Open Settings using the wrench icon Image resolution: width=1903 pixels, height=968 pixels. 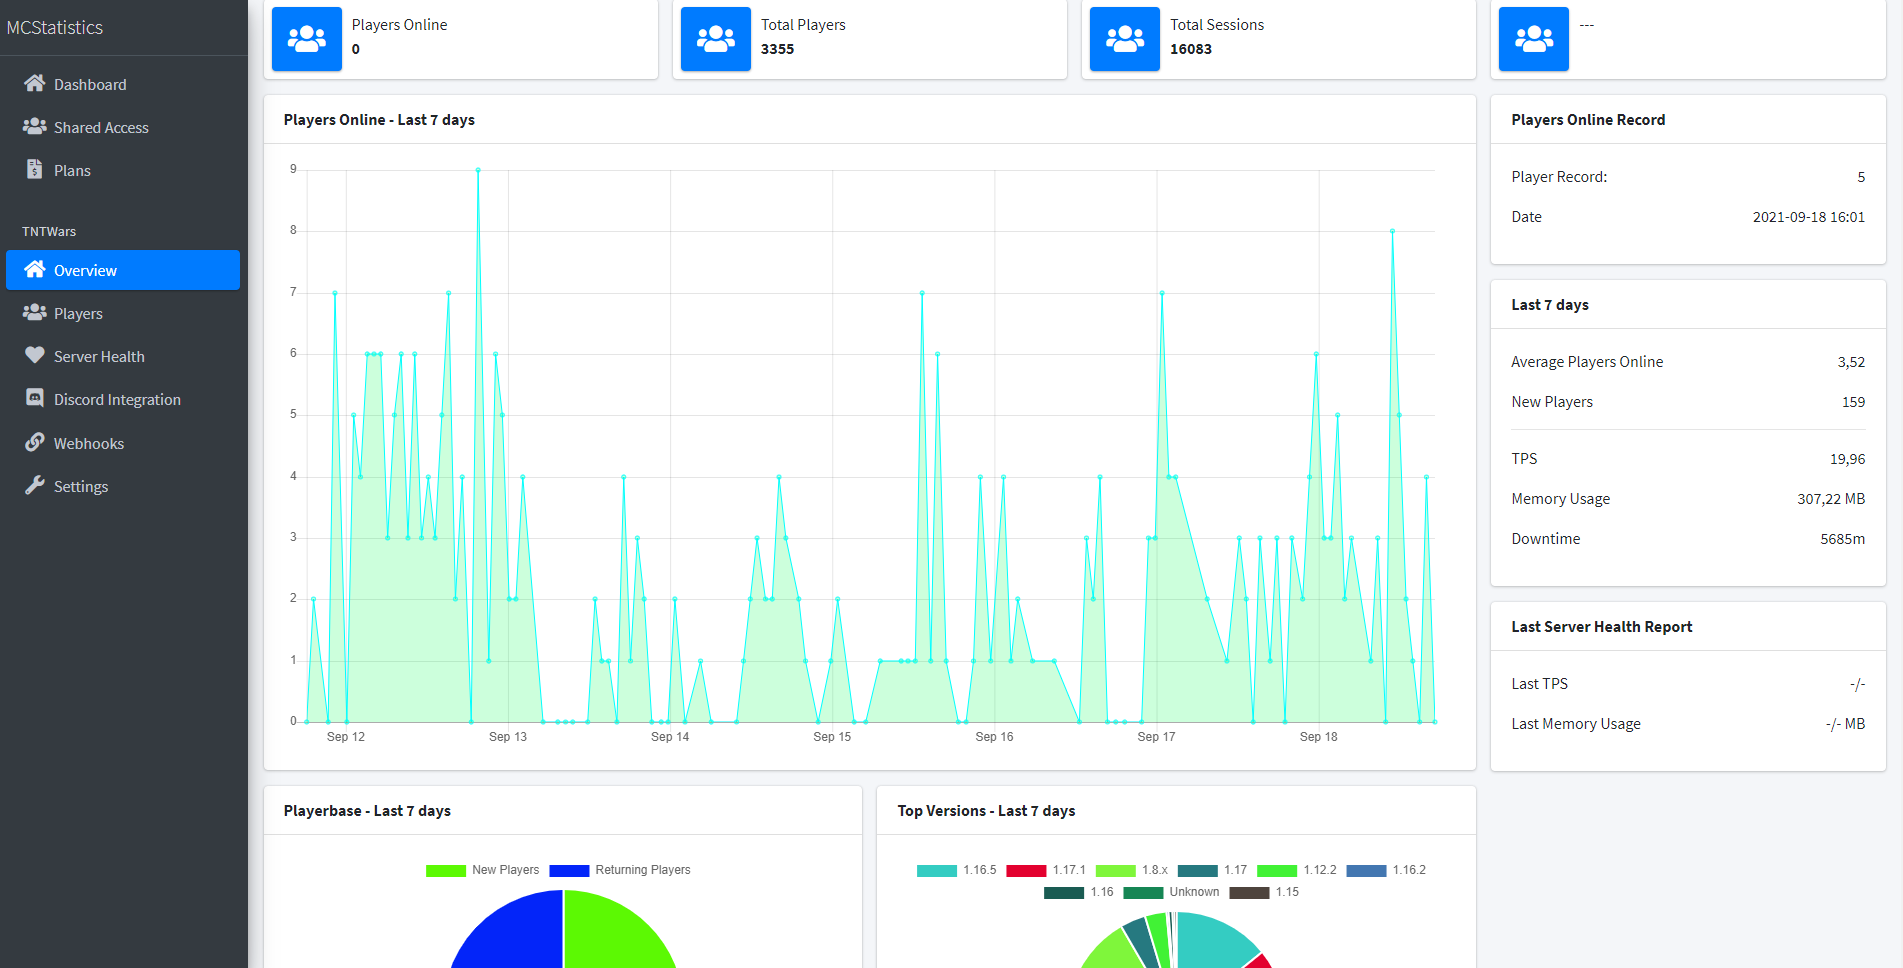click(x=36, y=486)
